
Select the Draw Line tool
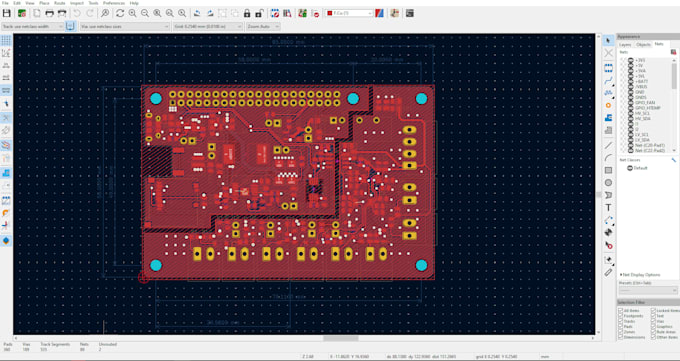click(608, 145)
